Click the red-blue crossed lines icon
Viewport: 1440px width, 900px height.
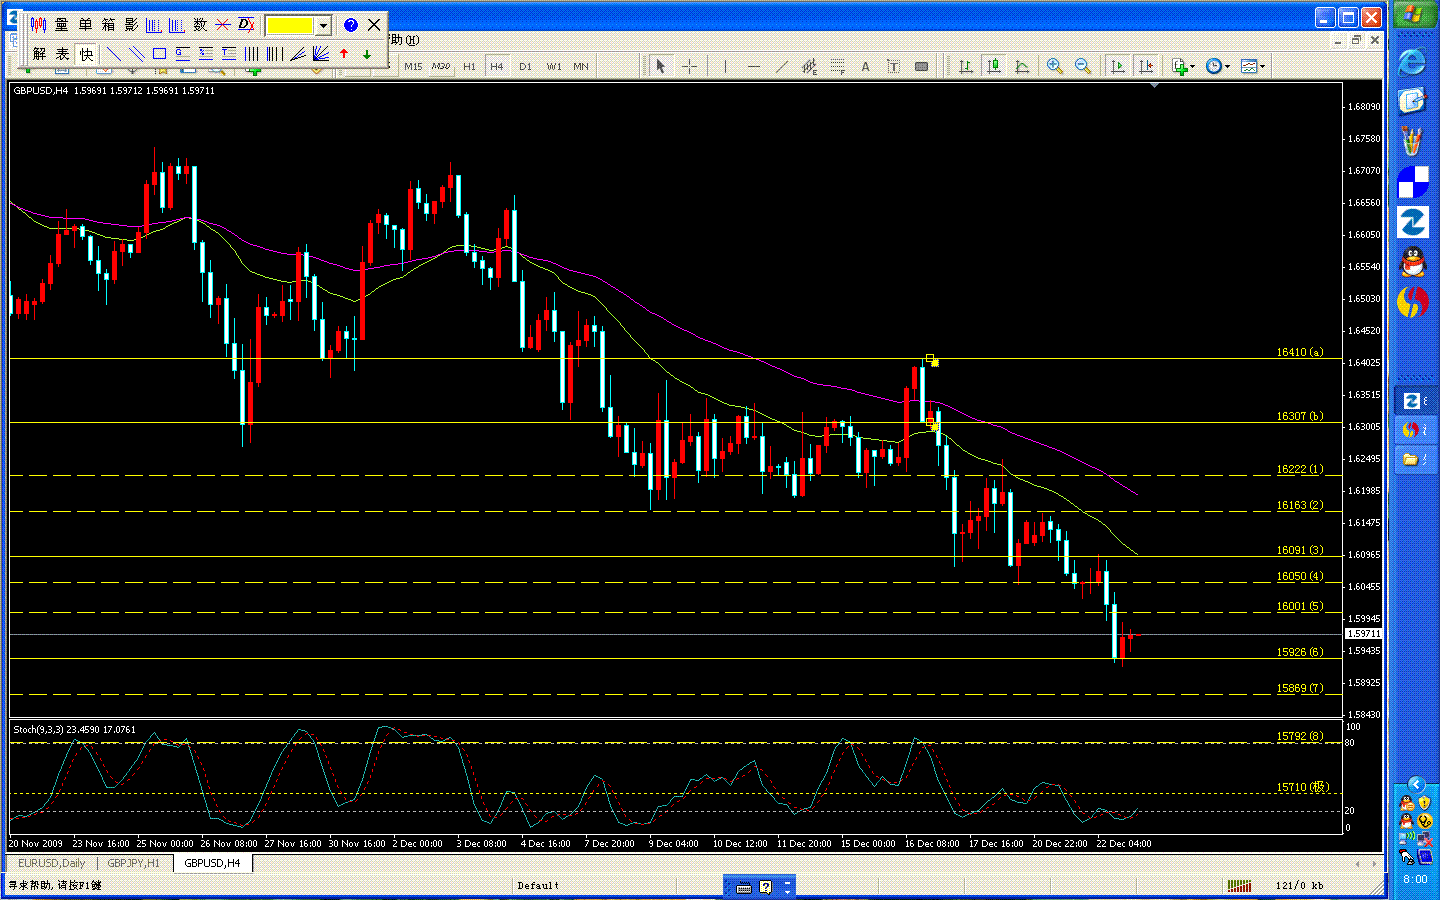click(x=223, y=25)
